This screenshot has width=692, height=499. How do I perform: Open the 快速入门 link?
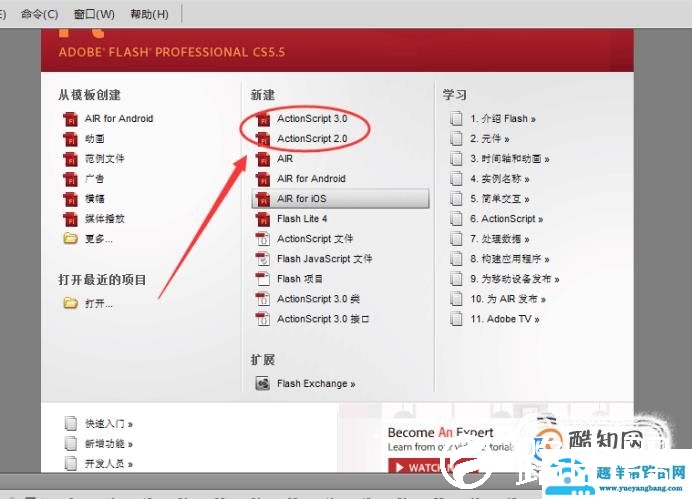[109, 424]
